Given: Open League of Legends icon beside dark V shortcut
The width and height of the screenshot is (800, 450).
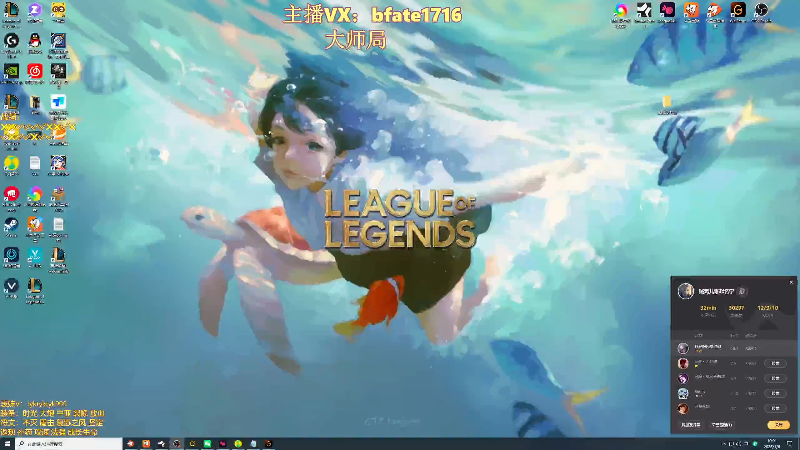Looking at the screenshot, I should pyautogui.click(x=35, y=286).
